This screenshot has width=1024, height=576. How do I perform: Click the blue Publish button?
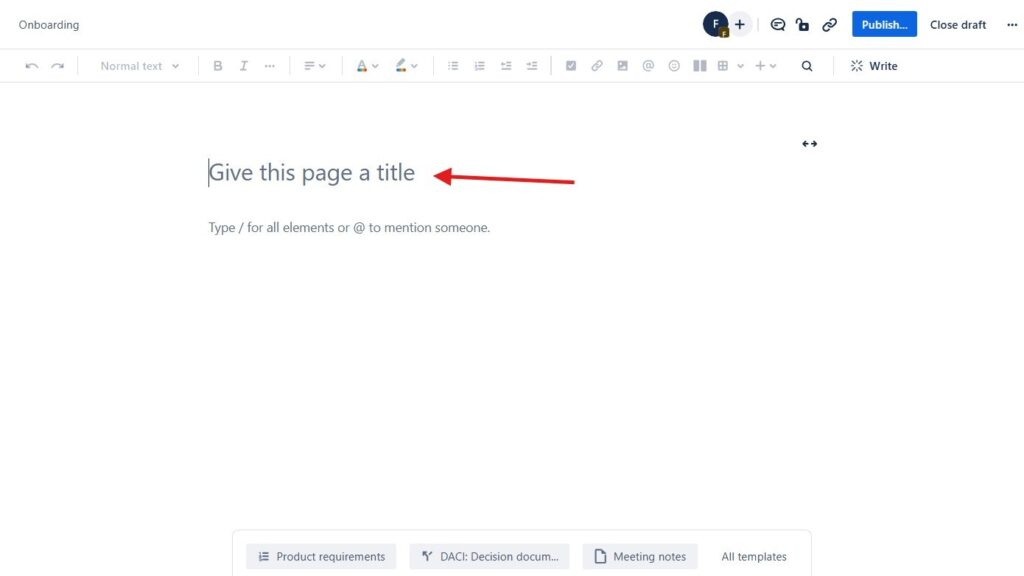point(884,25)
